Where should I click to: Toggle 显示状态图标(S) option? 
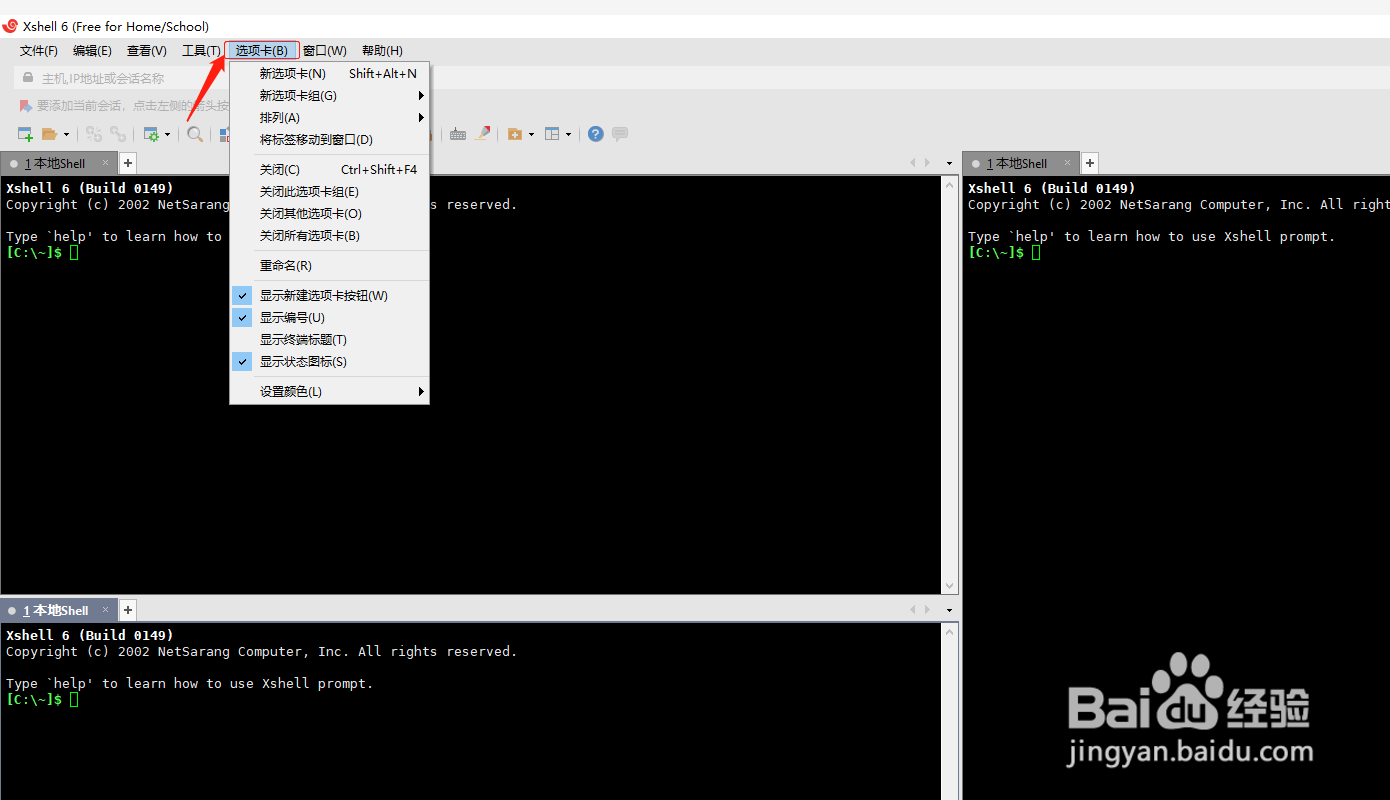(330, 362)
